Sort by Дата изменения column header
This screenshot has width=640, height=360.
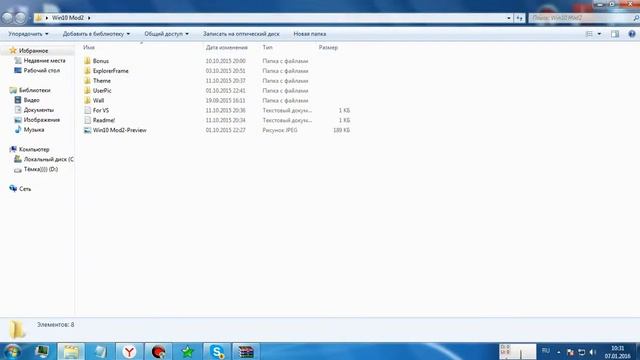pos(227,47)
